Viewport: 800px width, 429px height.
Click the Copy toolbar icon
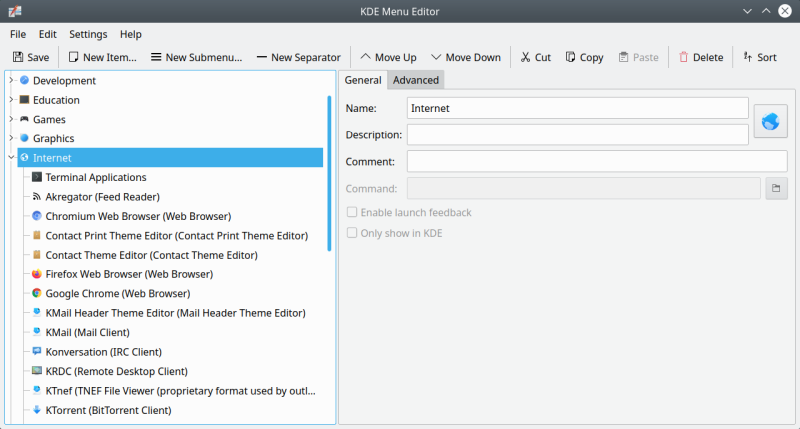tap(570, 57)
